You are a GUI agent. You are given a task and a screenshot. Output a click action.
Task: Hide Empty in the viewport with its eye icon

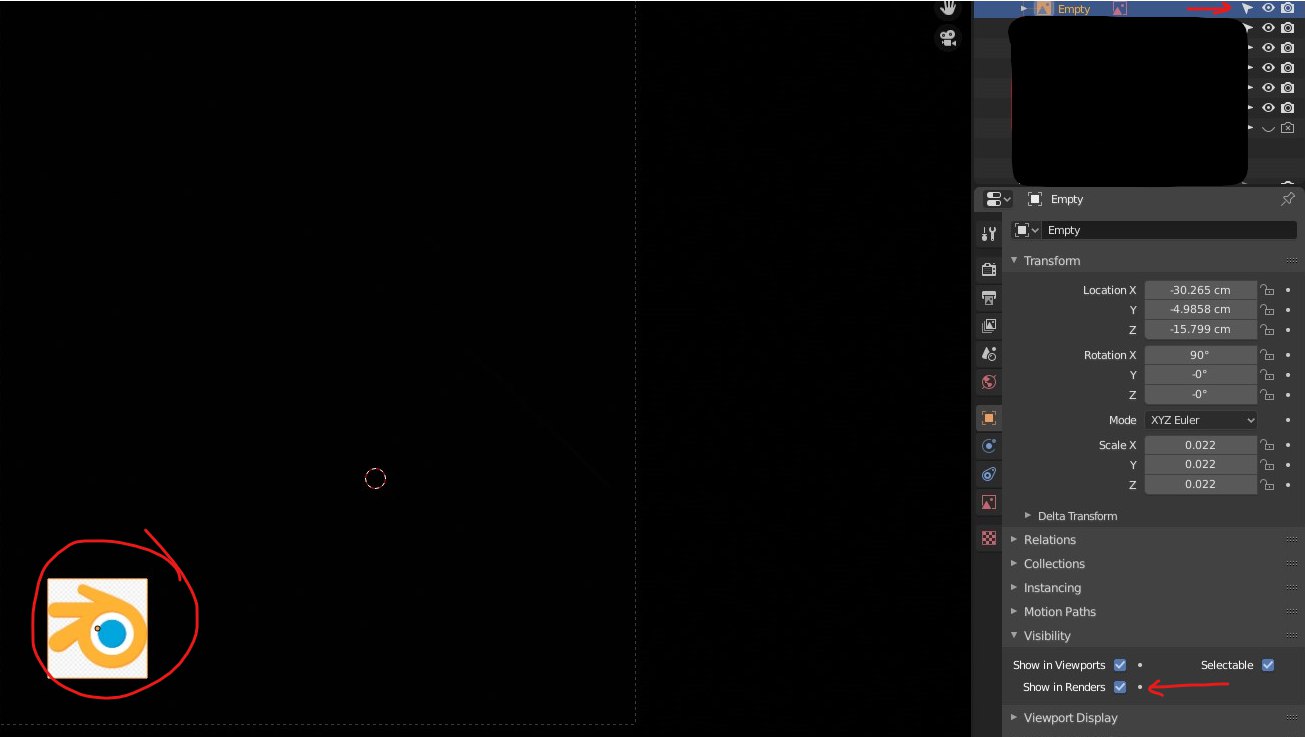click(1268, 8)
